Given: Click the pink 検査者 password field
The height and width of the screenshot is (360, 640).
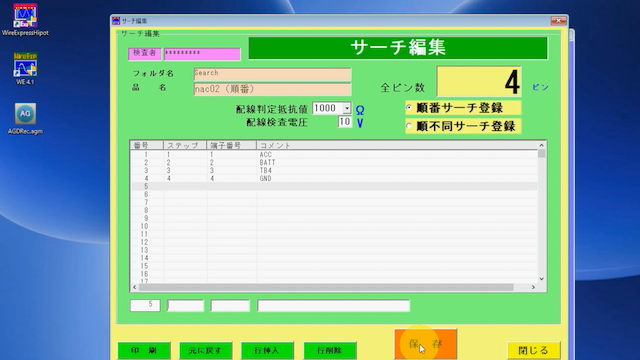Looking at the screenshot, I should click(202, 54).
